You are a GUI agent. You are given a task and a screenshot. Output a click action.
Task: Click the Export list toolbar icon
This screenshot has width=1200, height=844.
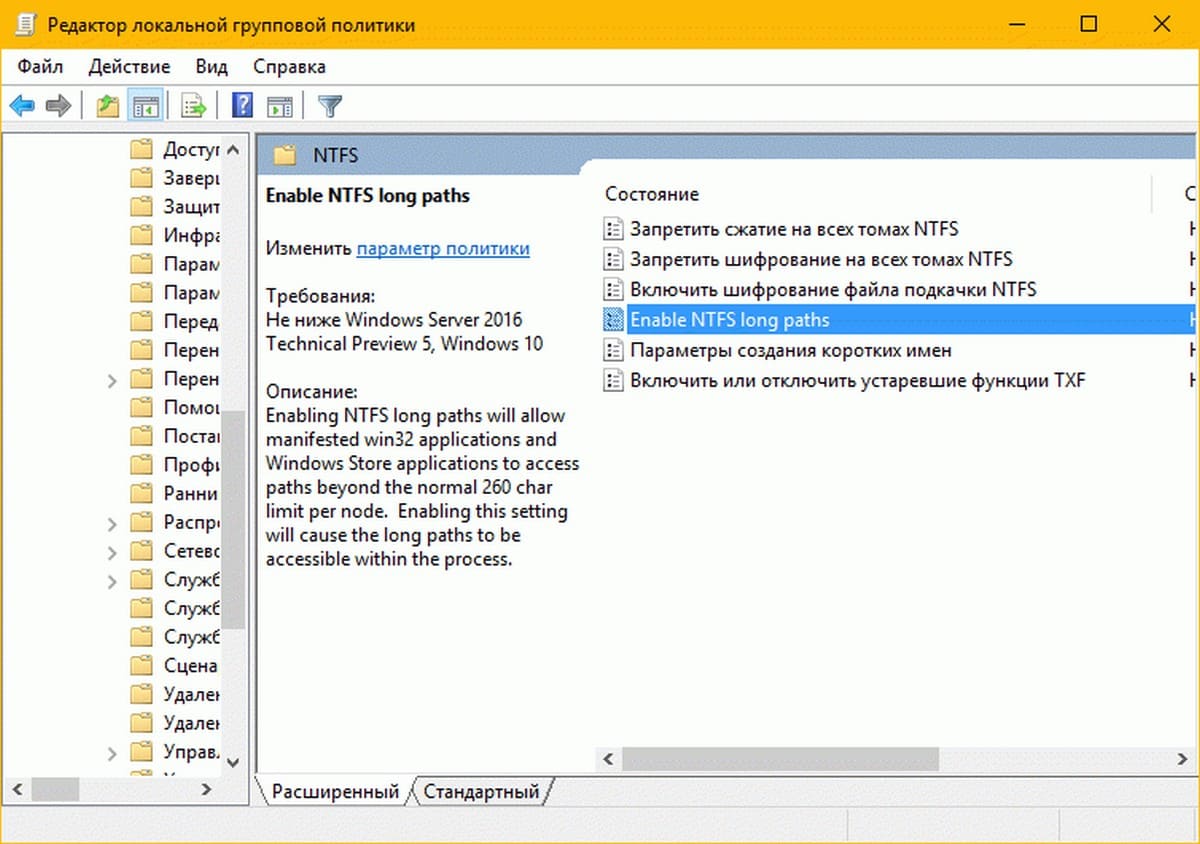point(193,106)
